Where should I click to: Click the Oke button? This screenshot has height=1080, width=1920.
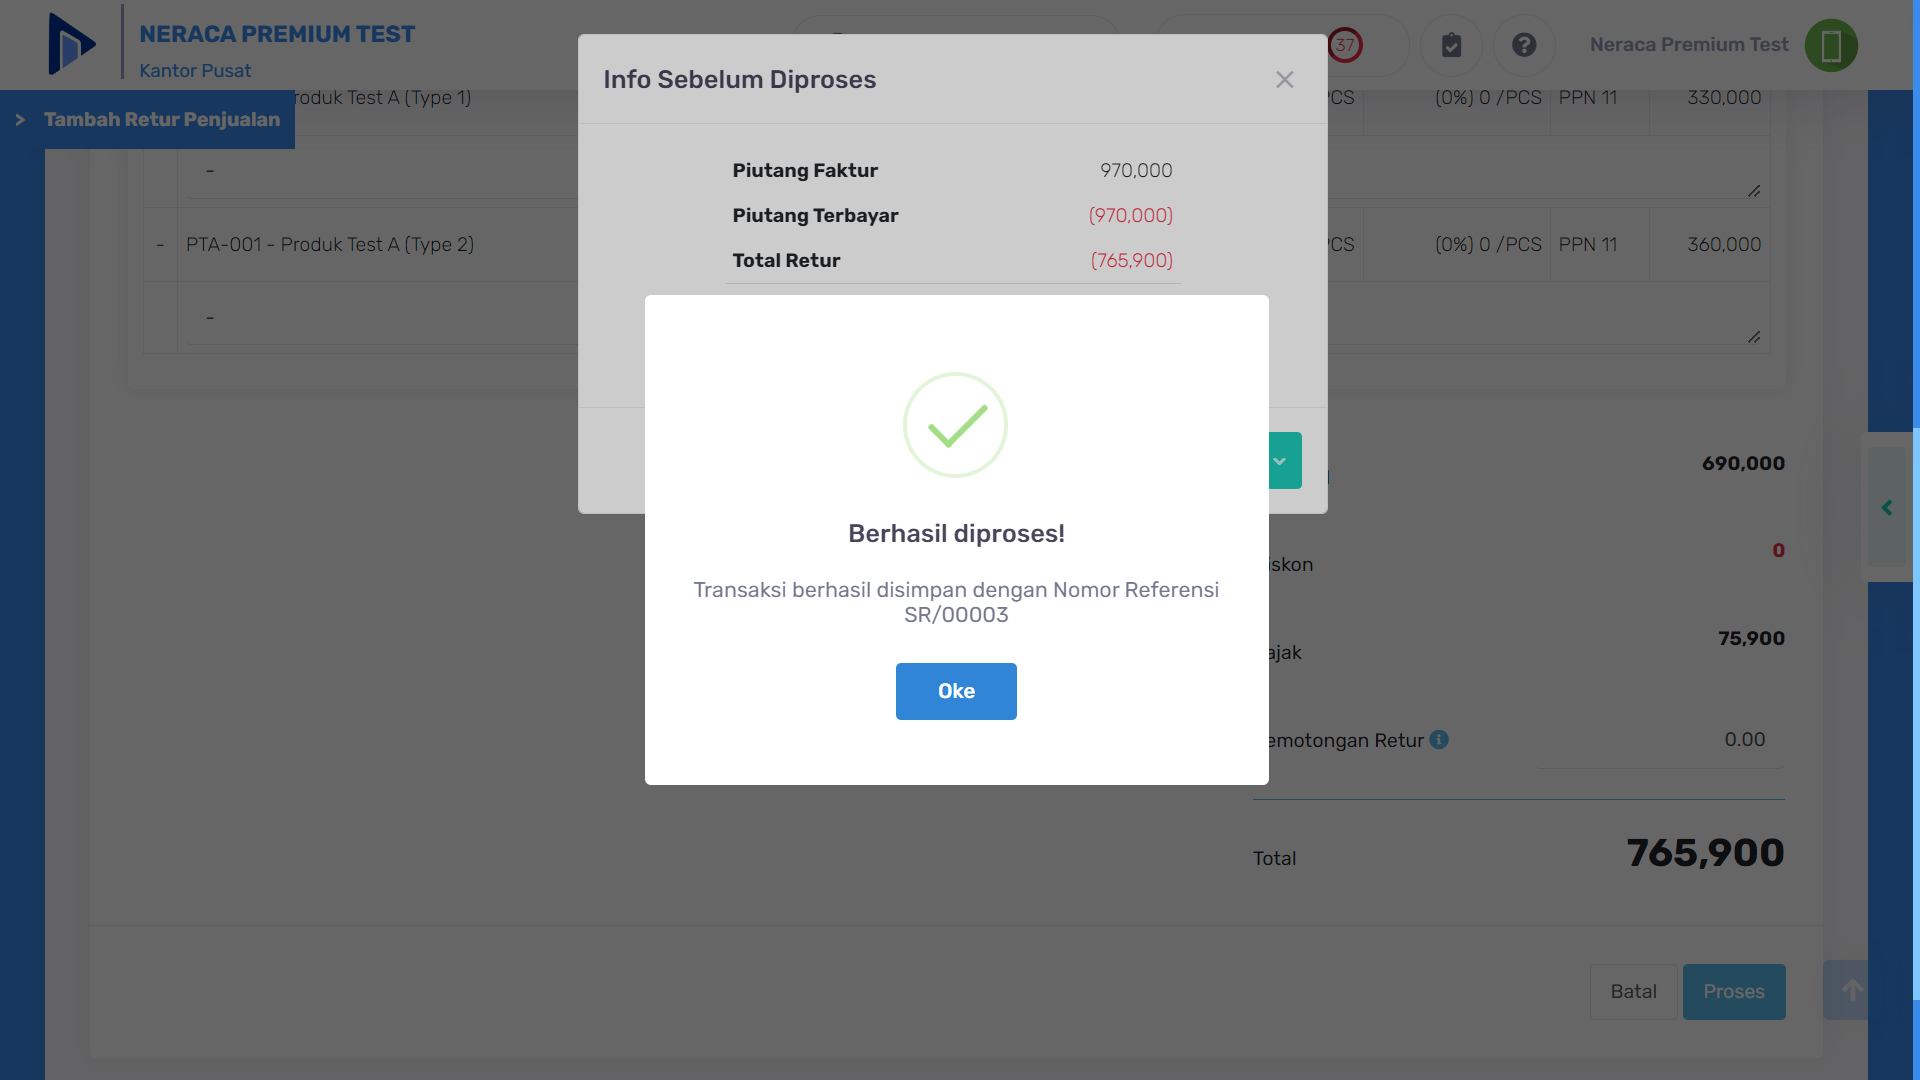(x=956, y=691)
